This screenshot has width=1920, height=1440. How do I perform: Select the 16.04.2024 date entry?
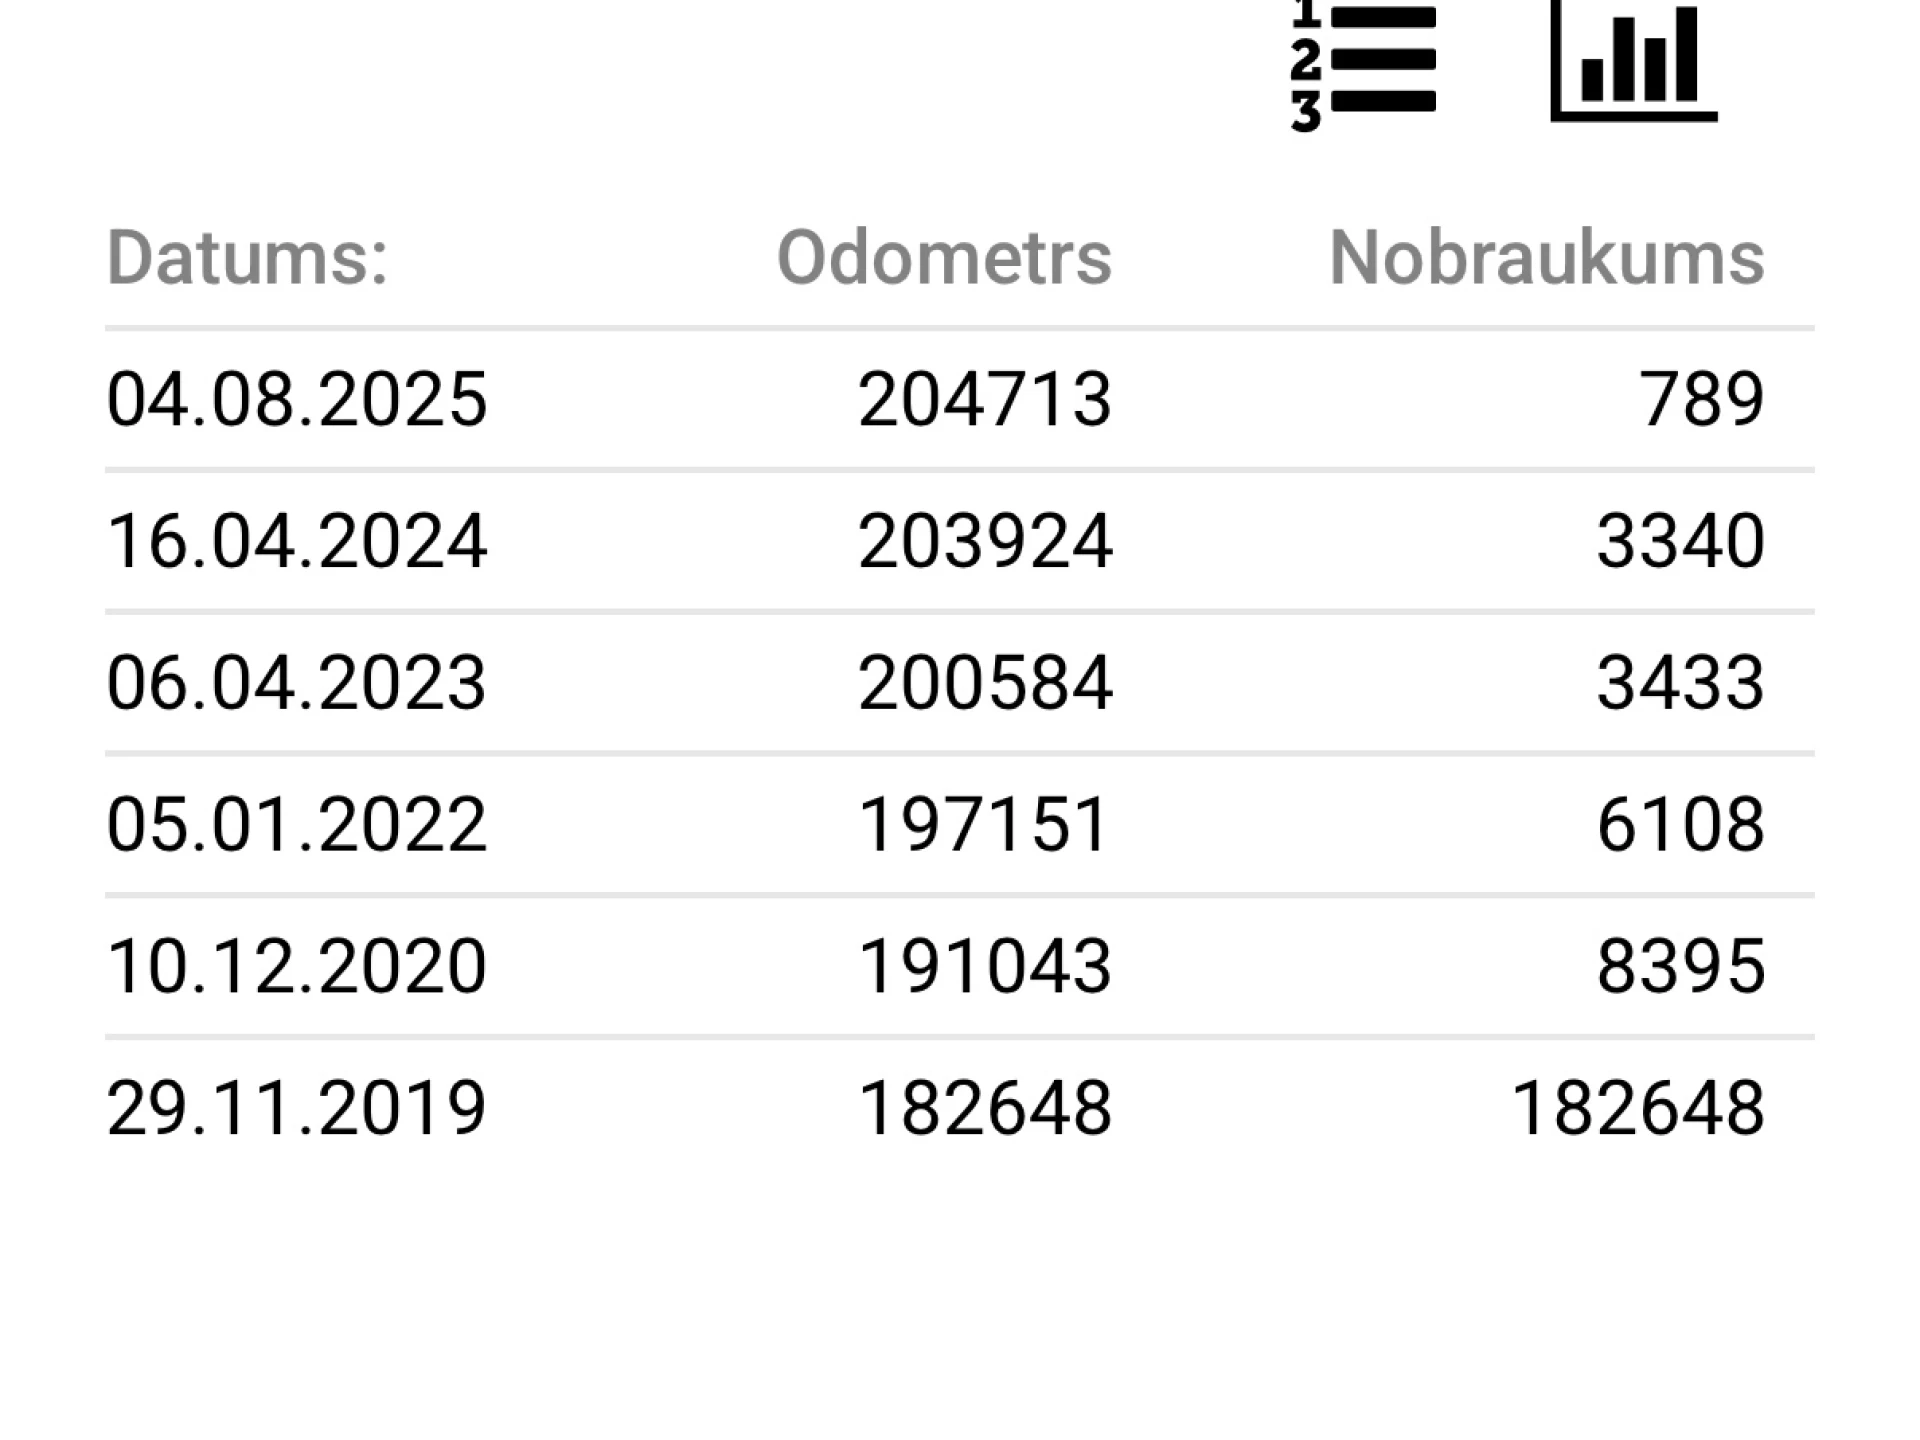pyautogui.click(x=297, y=542)
